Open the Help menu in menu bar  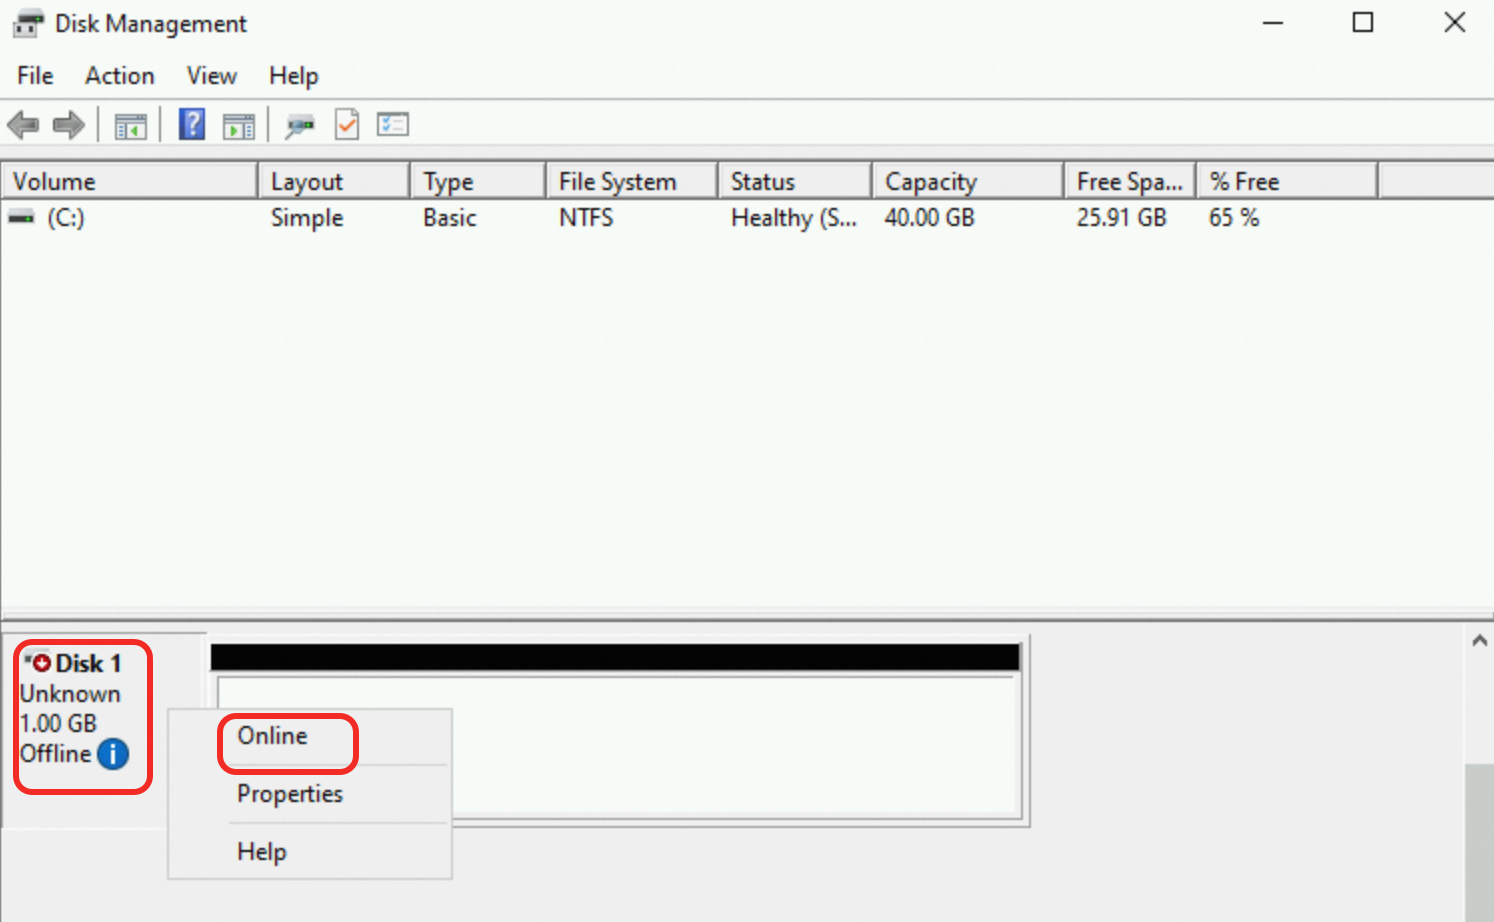pyautogui.click(x=294, y=76)
